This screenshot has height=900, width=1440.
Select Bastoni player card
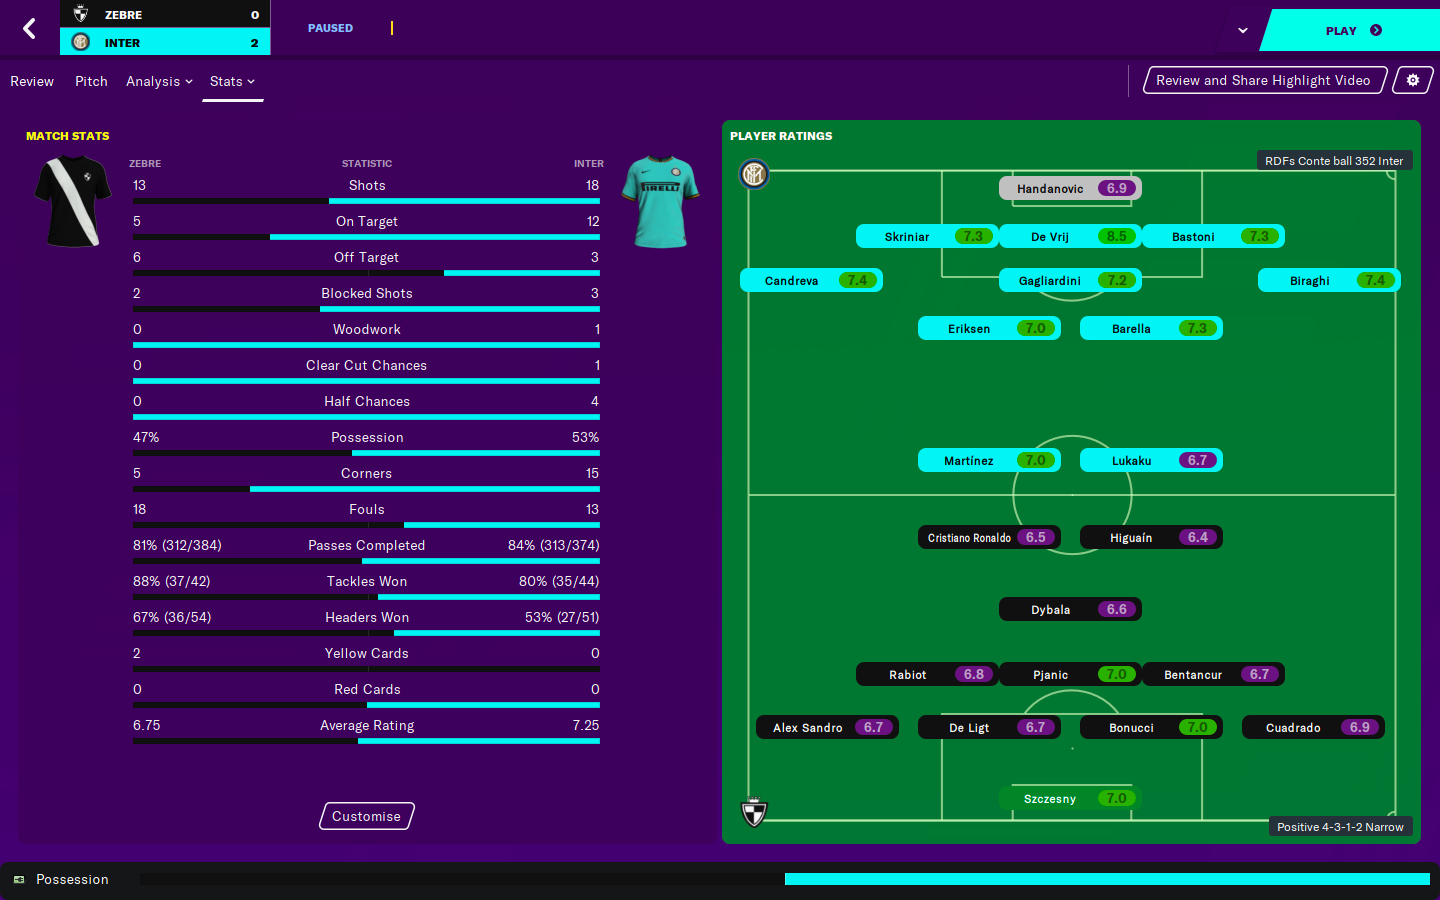(1213, 236)
